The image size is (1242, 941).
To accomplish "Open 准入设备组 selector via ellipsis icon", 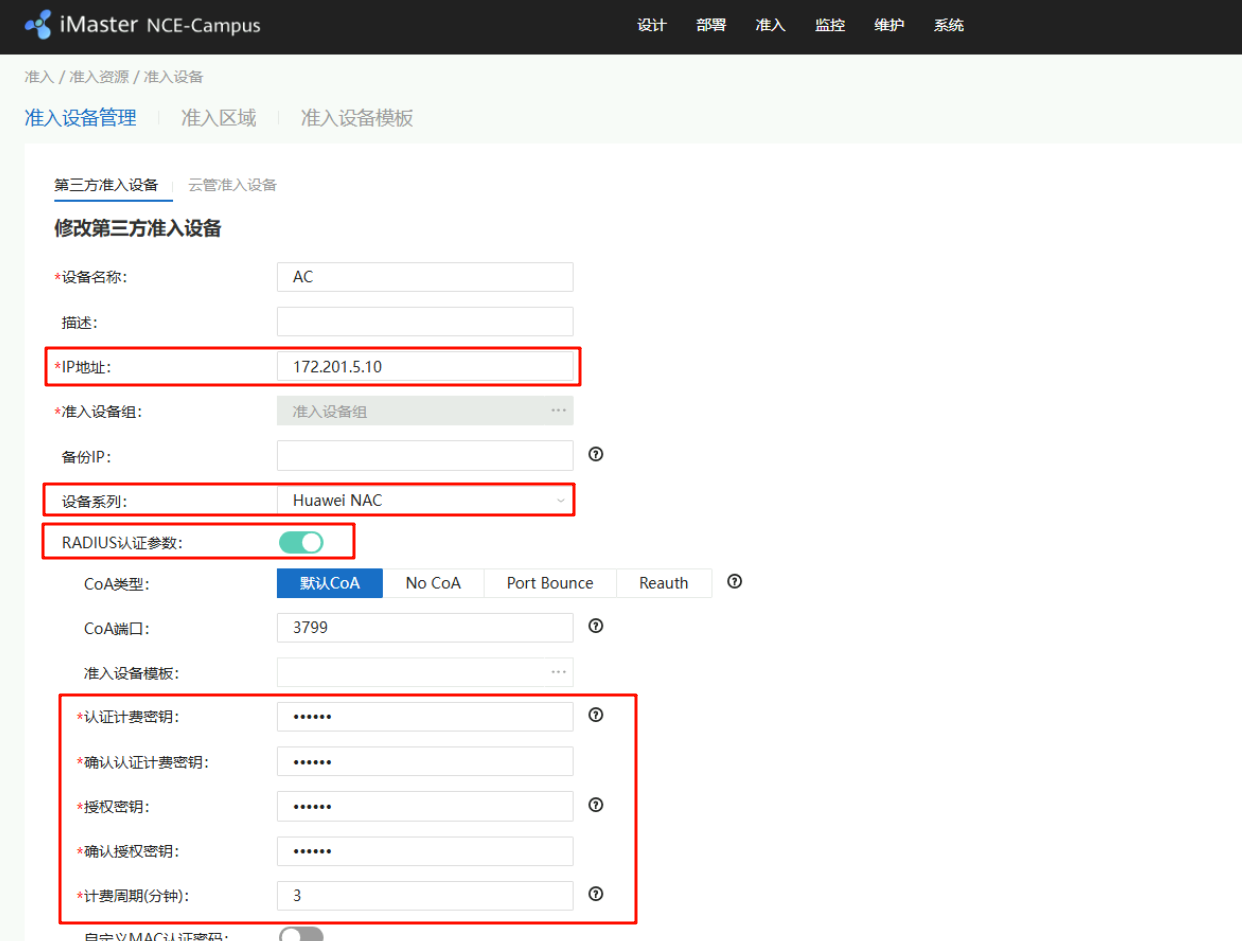I will click(558, 411).
